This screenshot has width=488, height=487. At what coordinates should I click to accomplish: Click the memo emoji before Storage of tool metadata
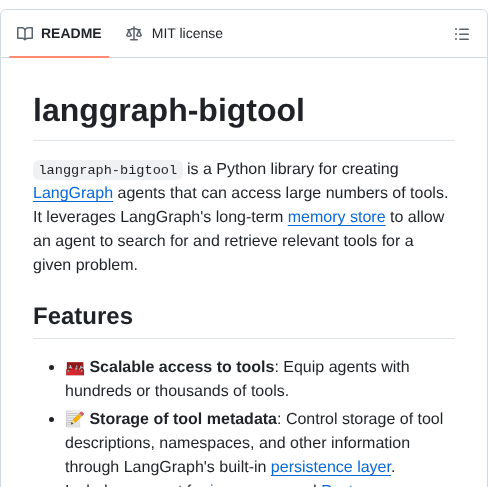[x=75, y=419]
